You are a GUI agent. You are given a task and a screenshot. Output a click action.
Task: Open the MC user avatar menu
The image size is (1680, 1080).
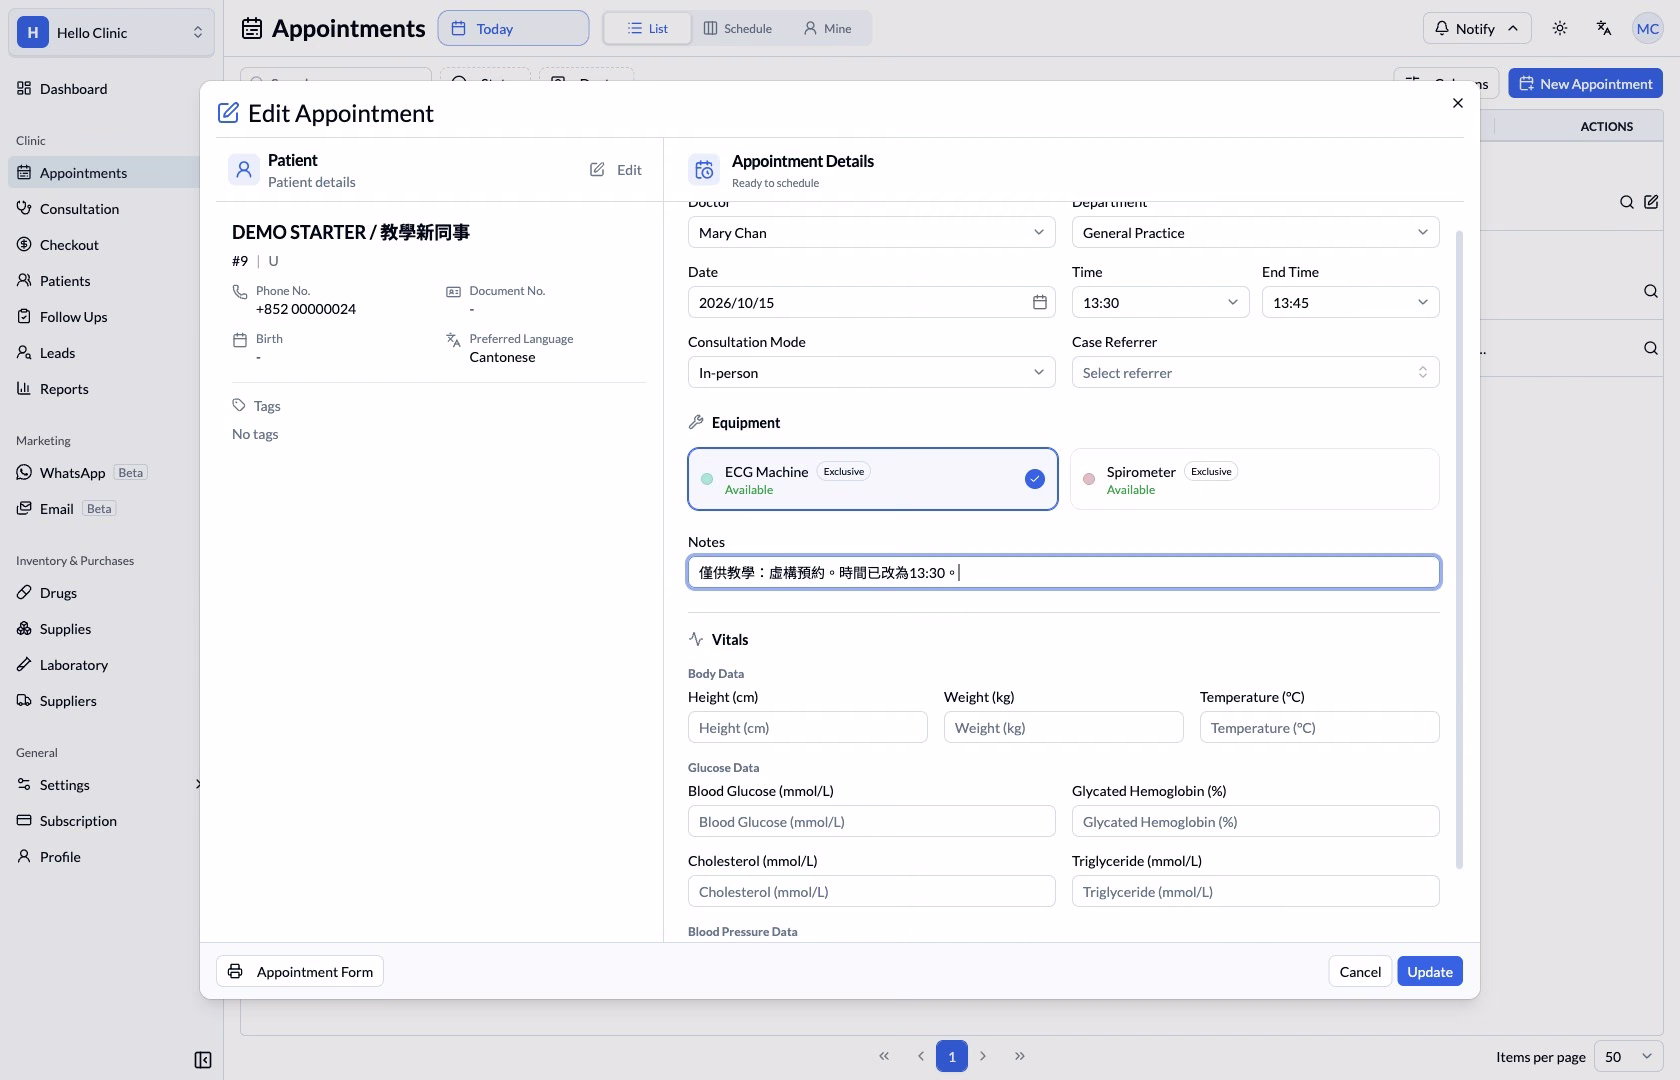click(x=1648, y=28)
